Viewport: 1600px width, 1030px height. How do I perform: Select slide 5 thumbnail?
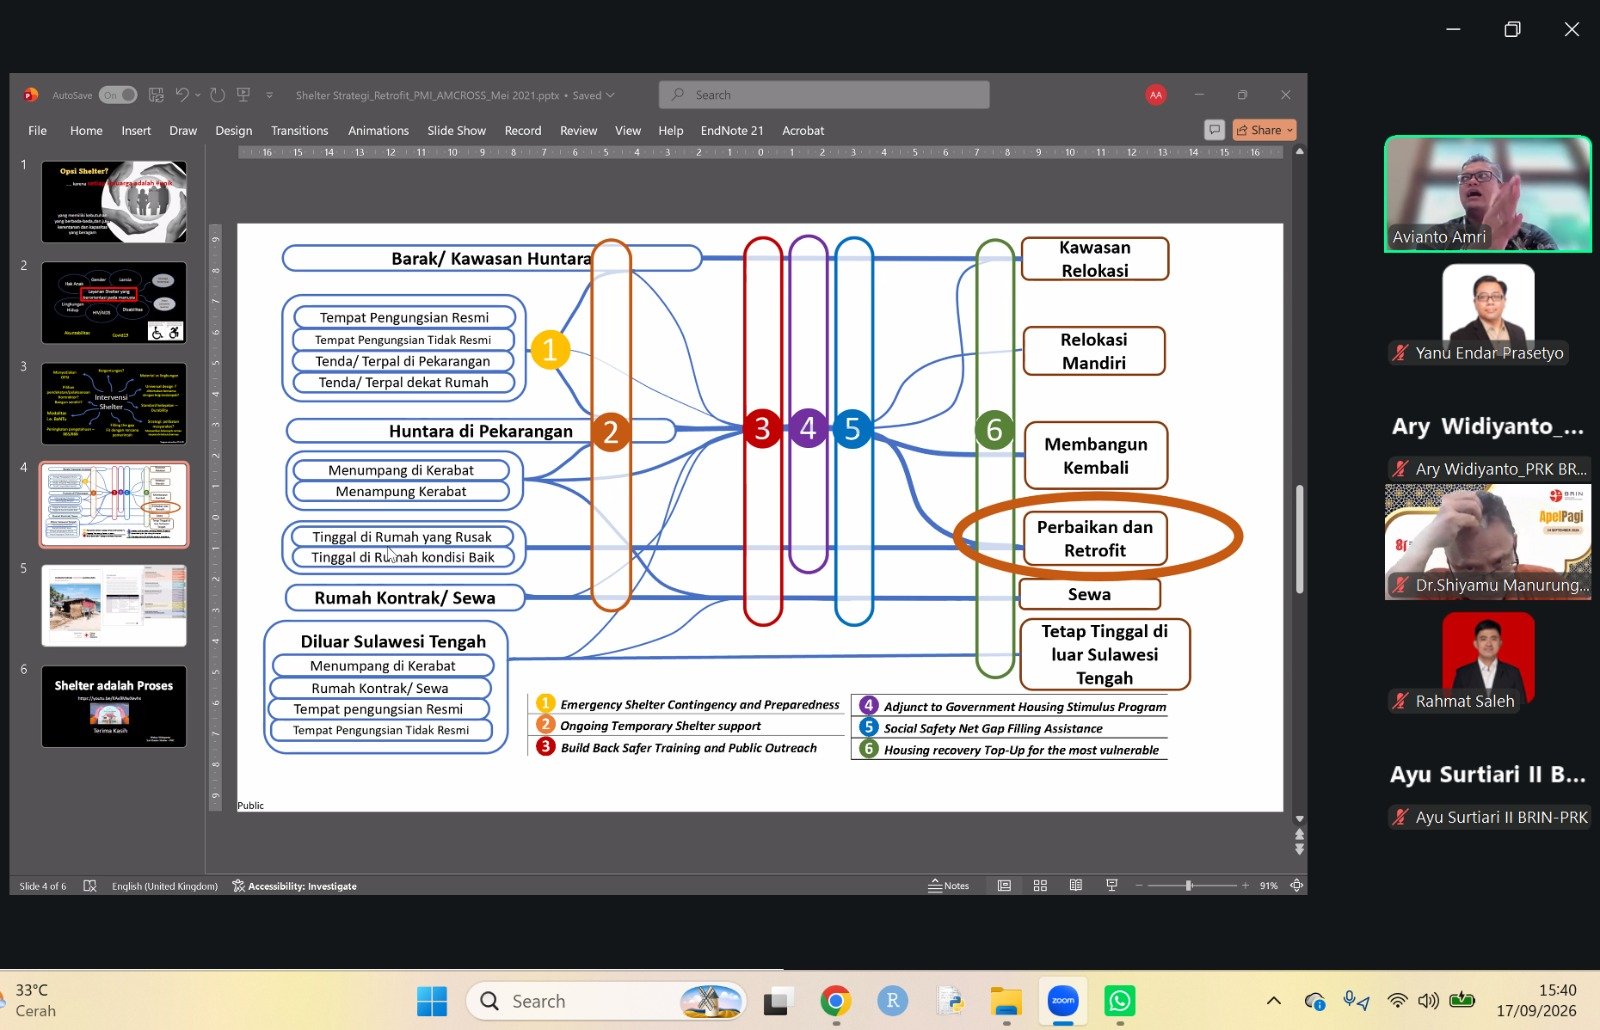point(114,606)
